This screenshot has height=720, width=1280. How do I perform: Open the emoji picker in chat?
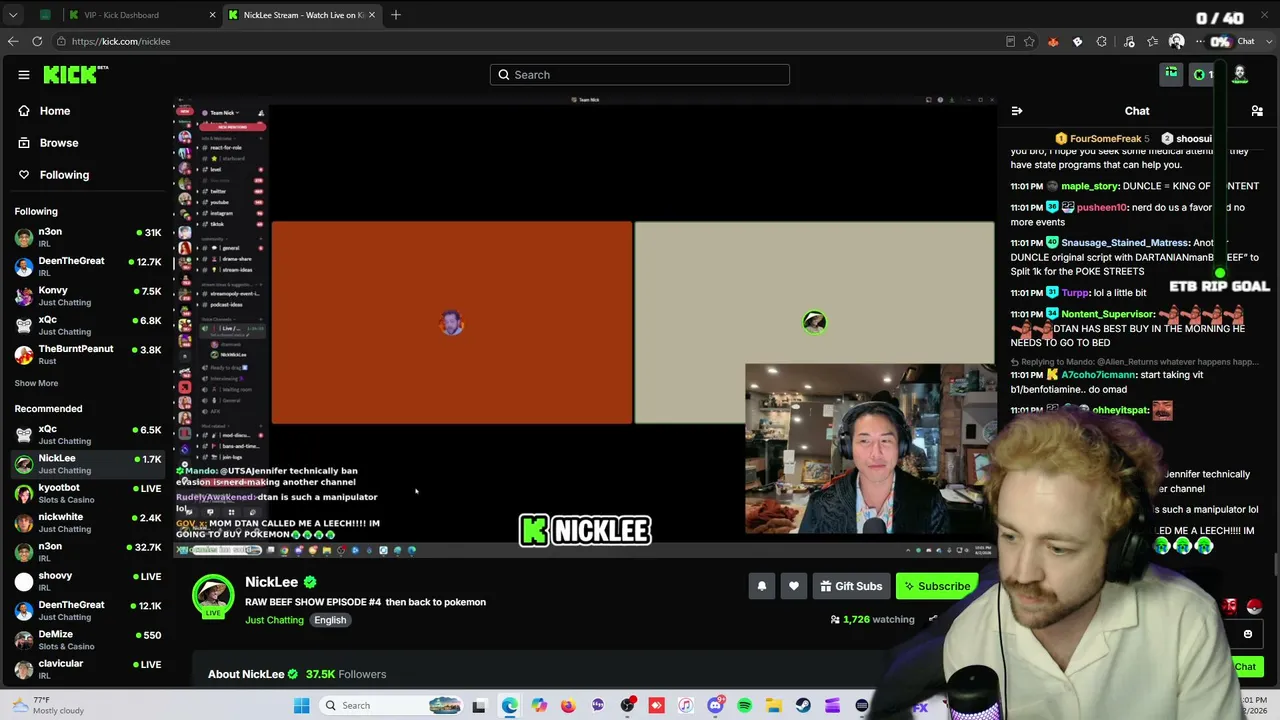tap(1248, 634)
